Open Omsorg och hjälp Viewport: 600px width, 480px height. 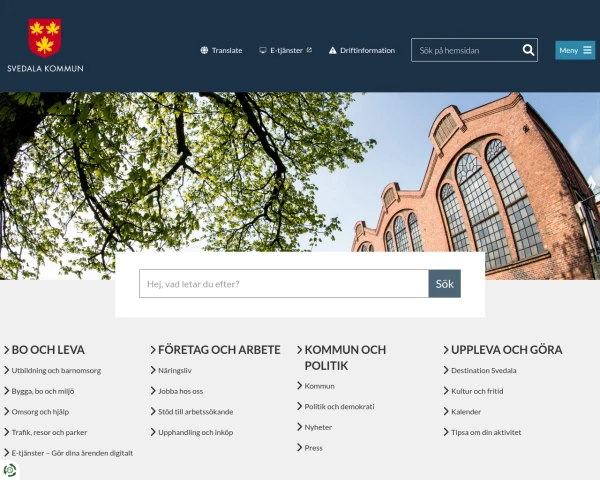[x=40, y=412]
